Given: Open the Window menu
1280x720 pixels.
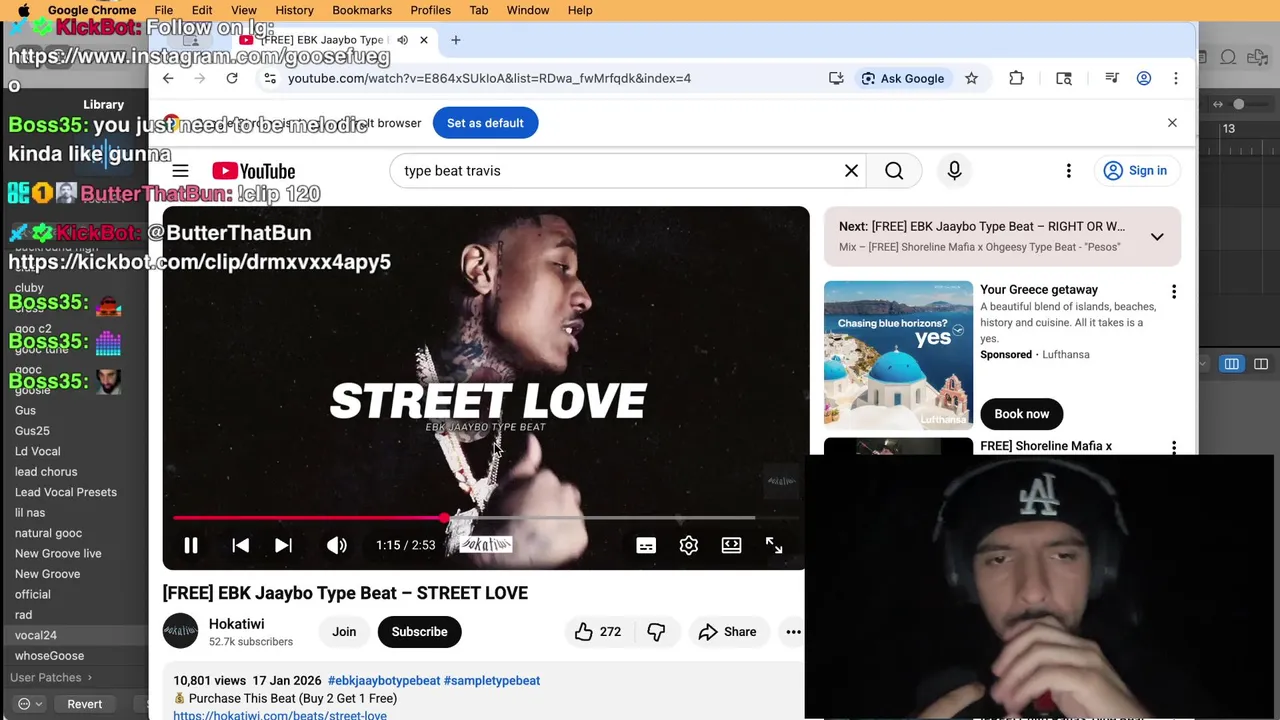Looking at the screenshot, I should point(528,10).
